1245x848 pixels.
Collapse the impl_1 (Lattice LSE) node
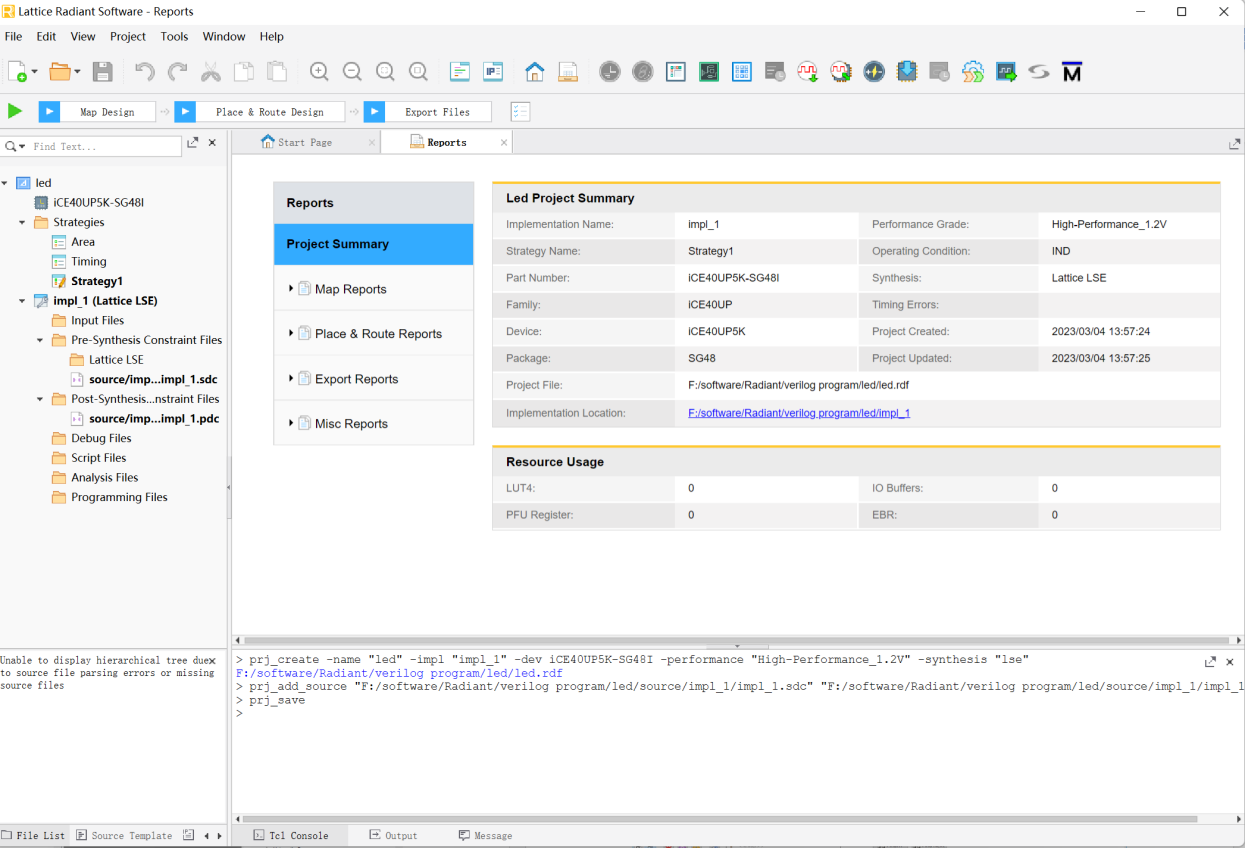tap(23, 301)
